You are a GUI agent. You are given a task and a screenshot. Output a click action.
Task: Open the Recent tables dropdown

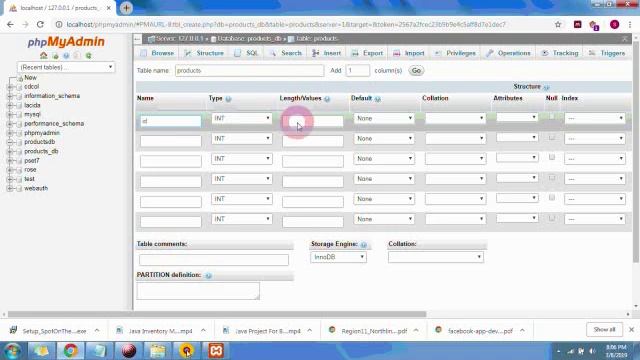coord(66,67)
